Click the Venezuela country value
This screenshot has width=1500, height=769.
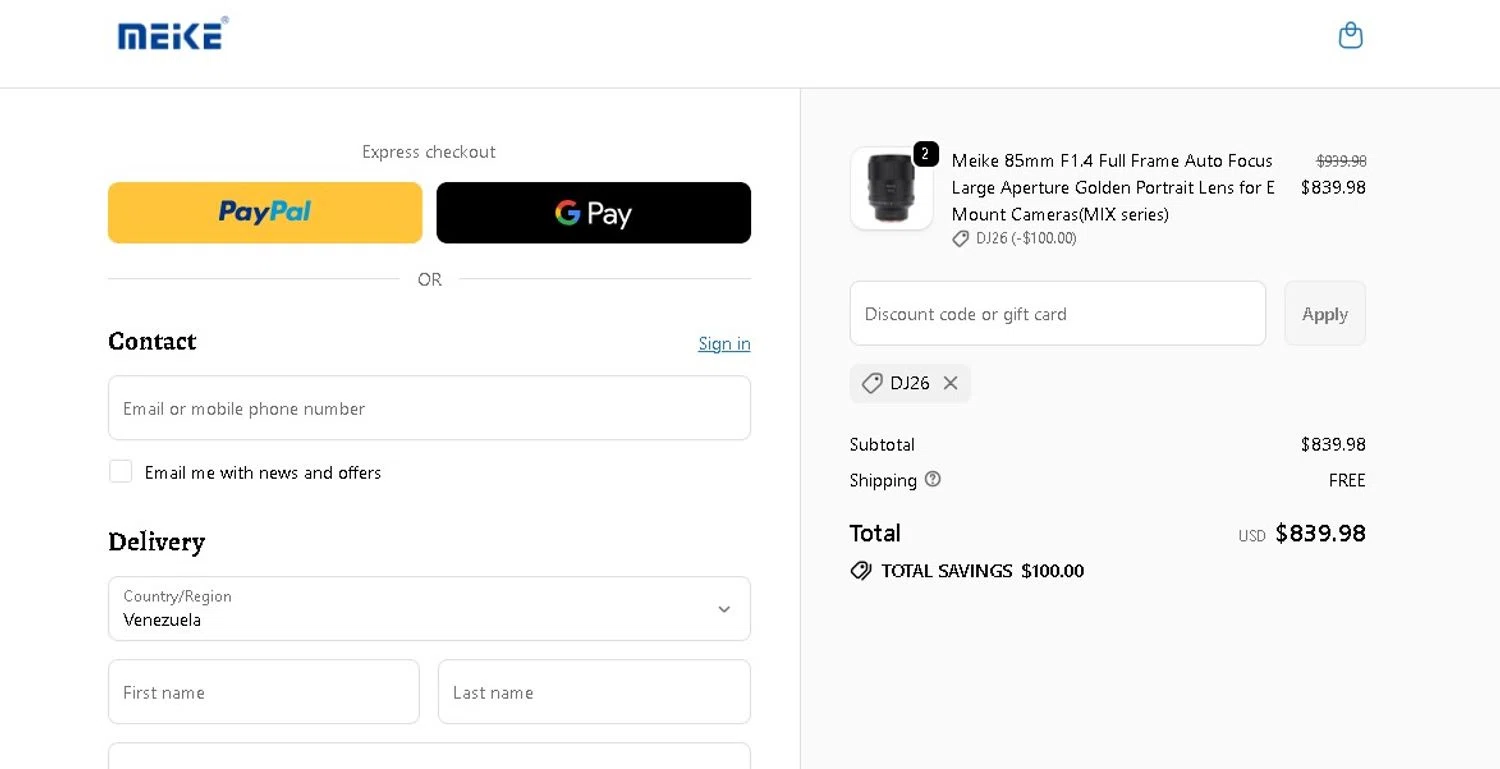162,620
